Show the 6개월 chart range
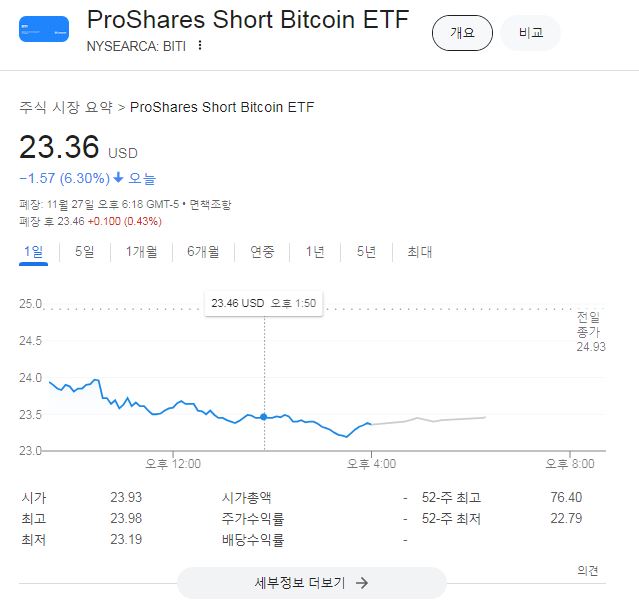Viewport: 639px width, 604px height. (203, 252)
